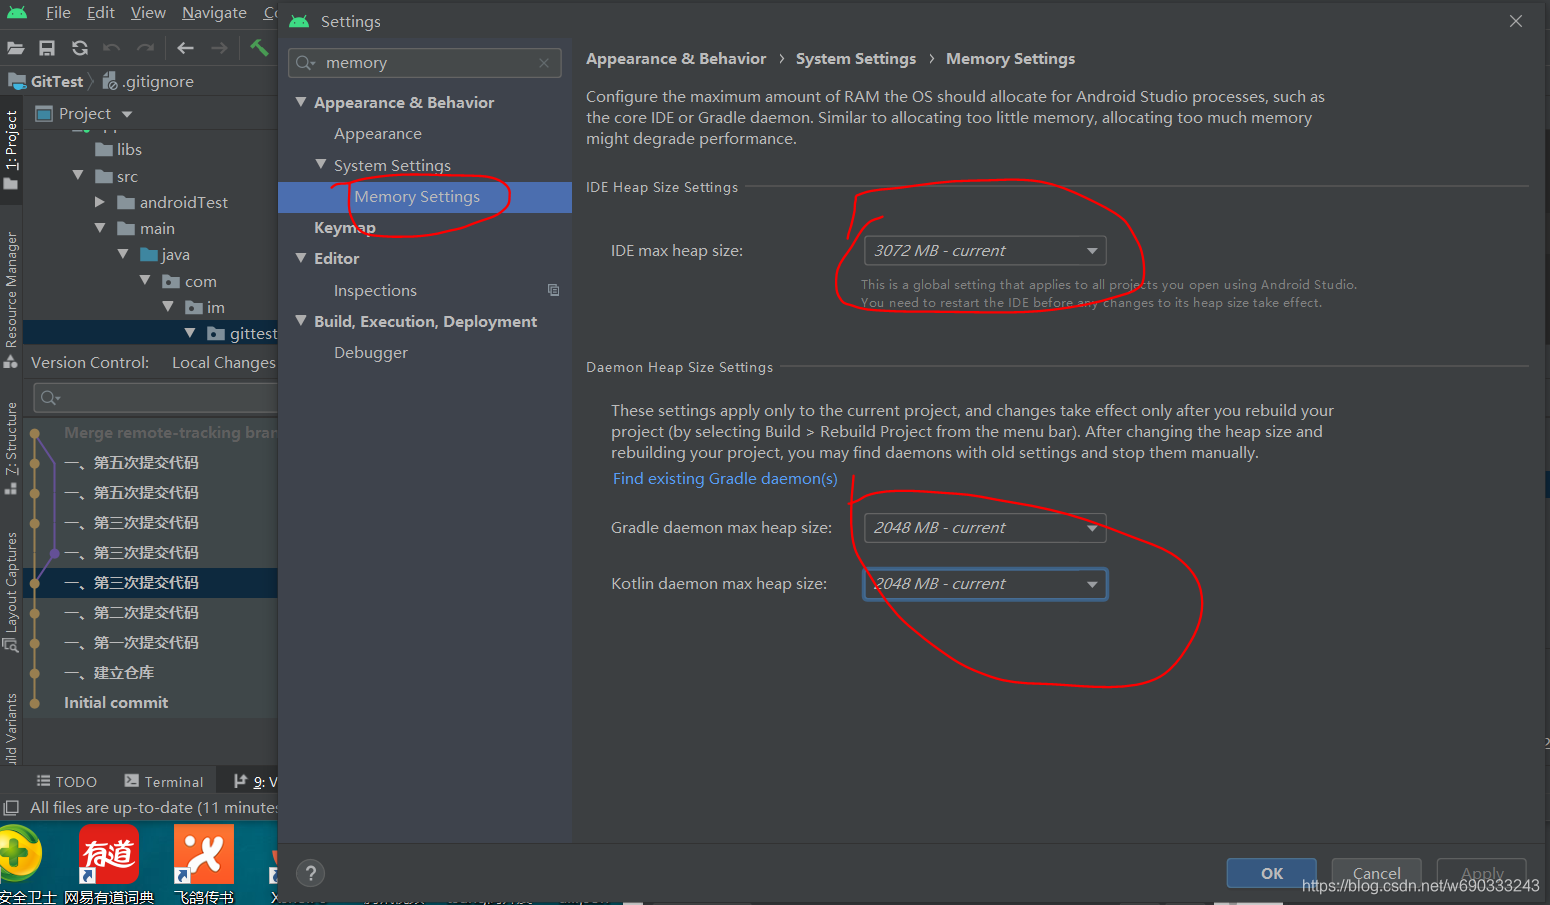
Task: Click the green Build hammer icon
Action: point(259,47)
